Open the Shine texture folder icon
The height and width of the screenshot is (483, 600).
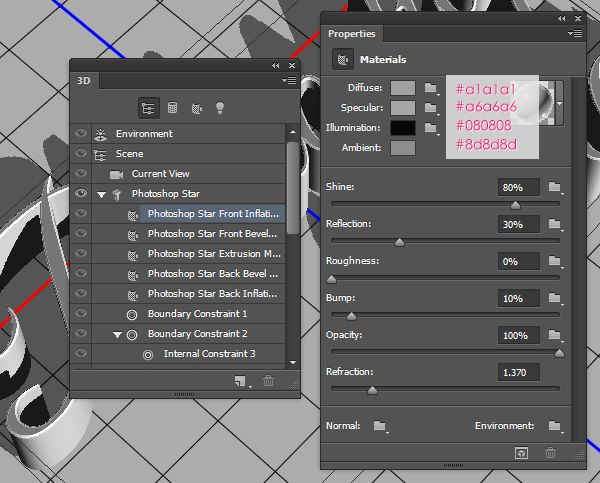(x=555, y=188)
